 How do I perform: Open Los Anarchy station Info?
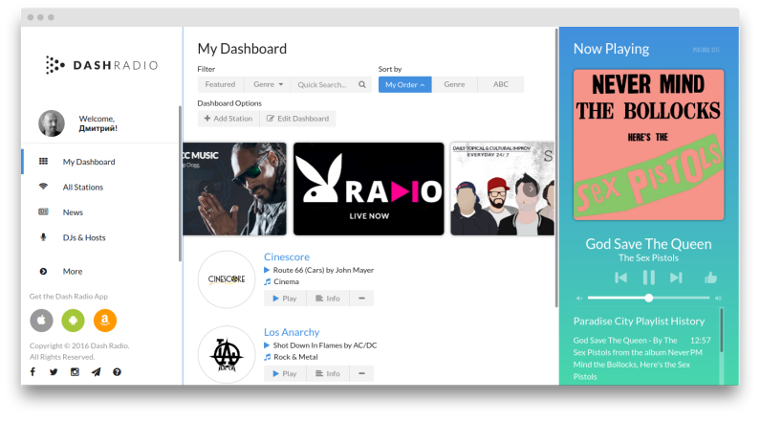(328, 374)
